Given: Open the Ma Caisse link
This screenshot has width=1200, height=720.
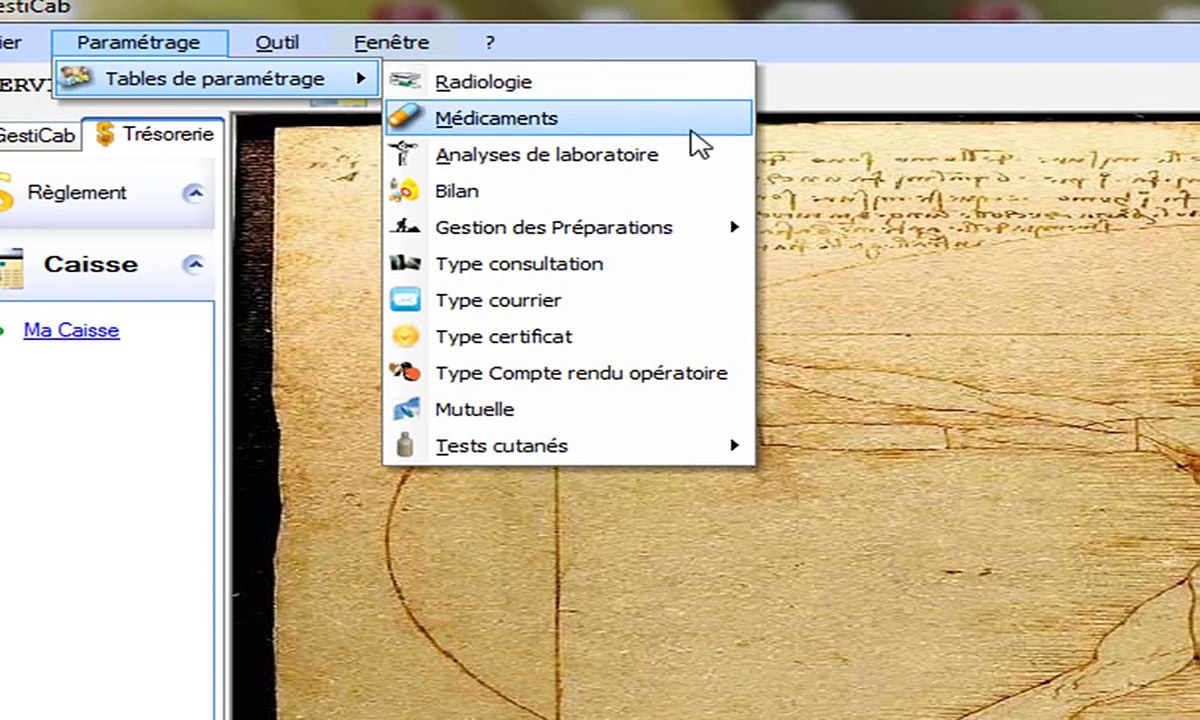Looking at the screenshot, I should 71,330.
